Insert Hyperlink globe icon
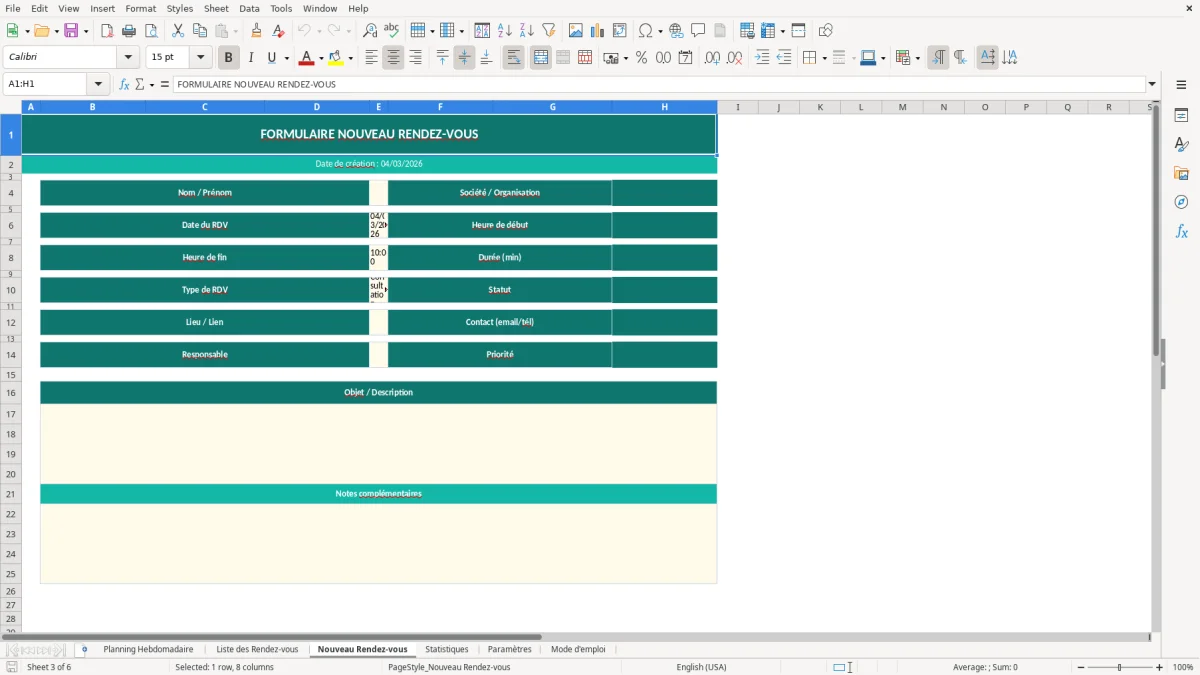 tap(676, 31)
